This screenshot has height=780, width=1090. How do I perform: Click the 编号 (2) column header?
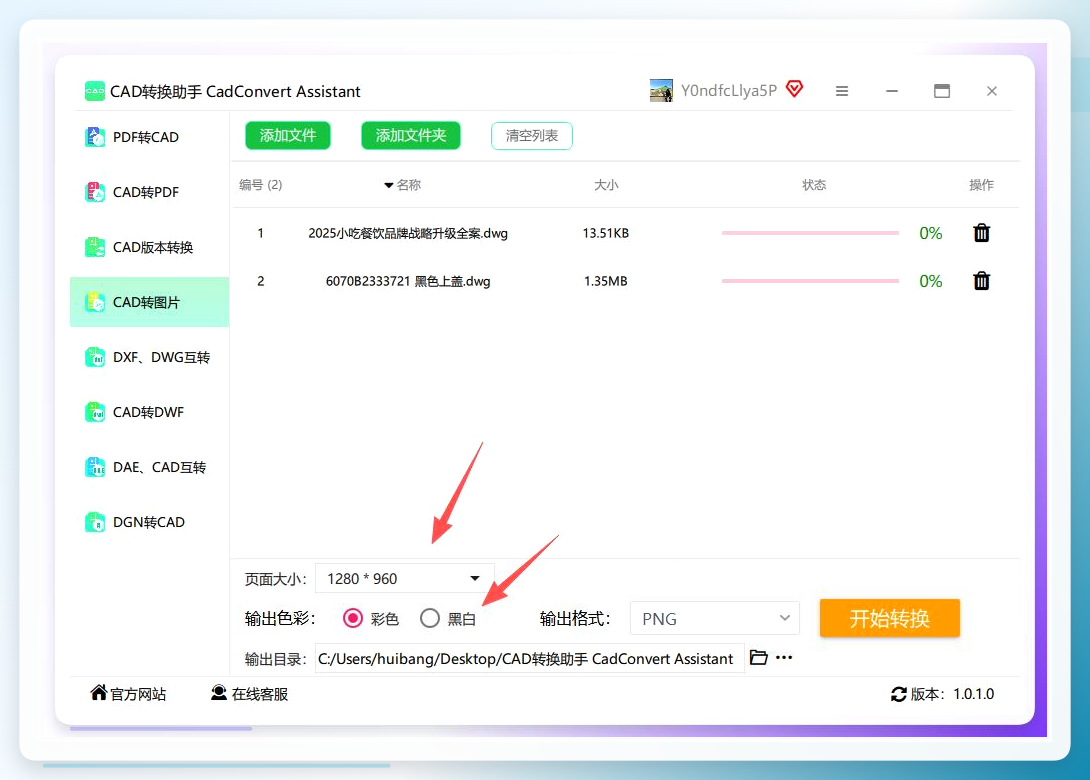(261, 185)
